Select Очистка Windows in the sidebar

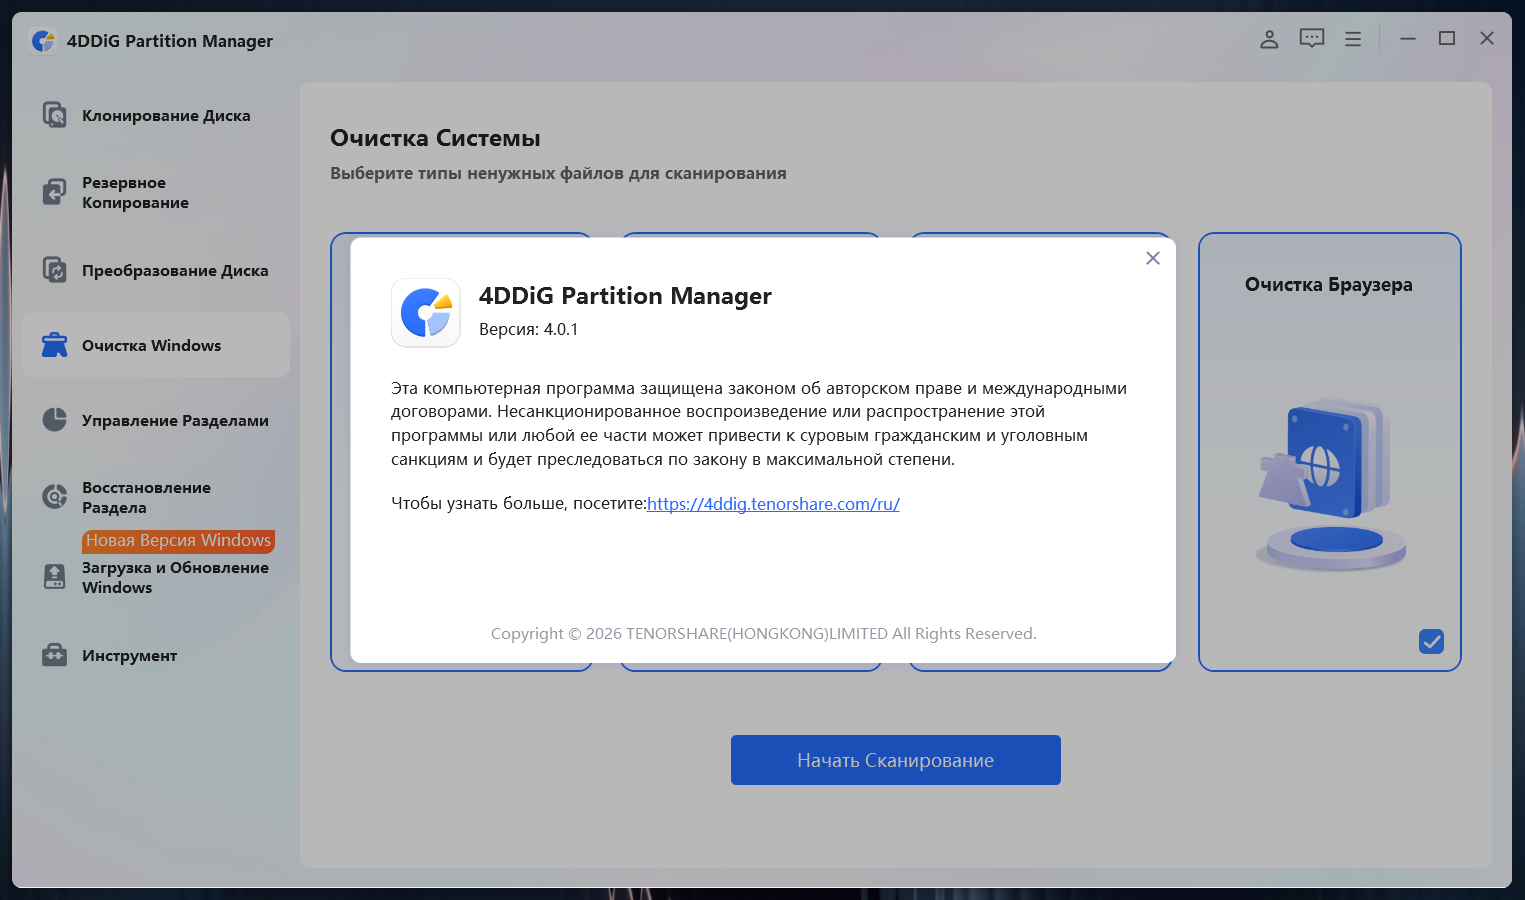156,345
